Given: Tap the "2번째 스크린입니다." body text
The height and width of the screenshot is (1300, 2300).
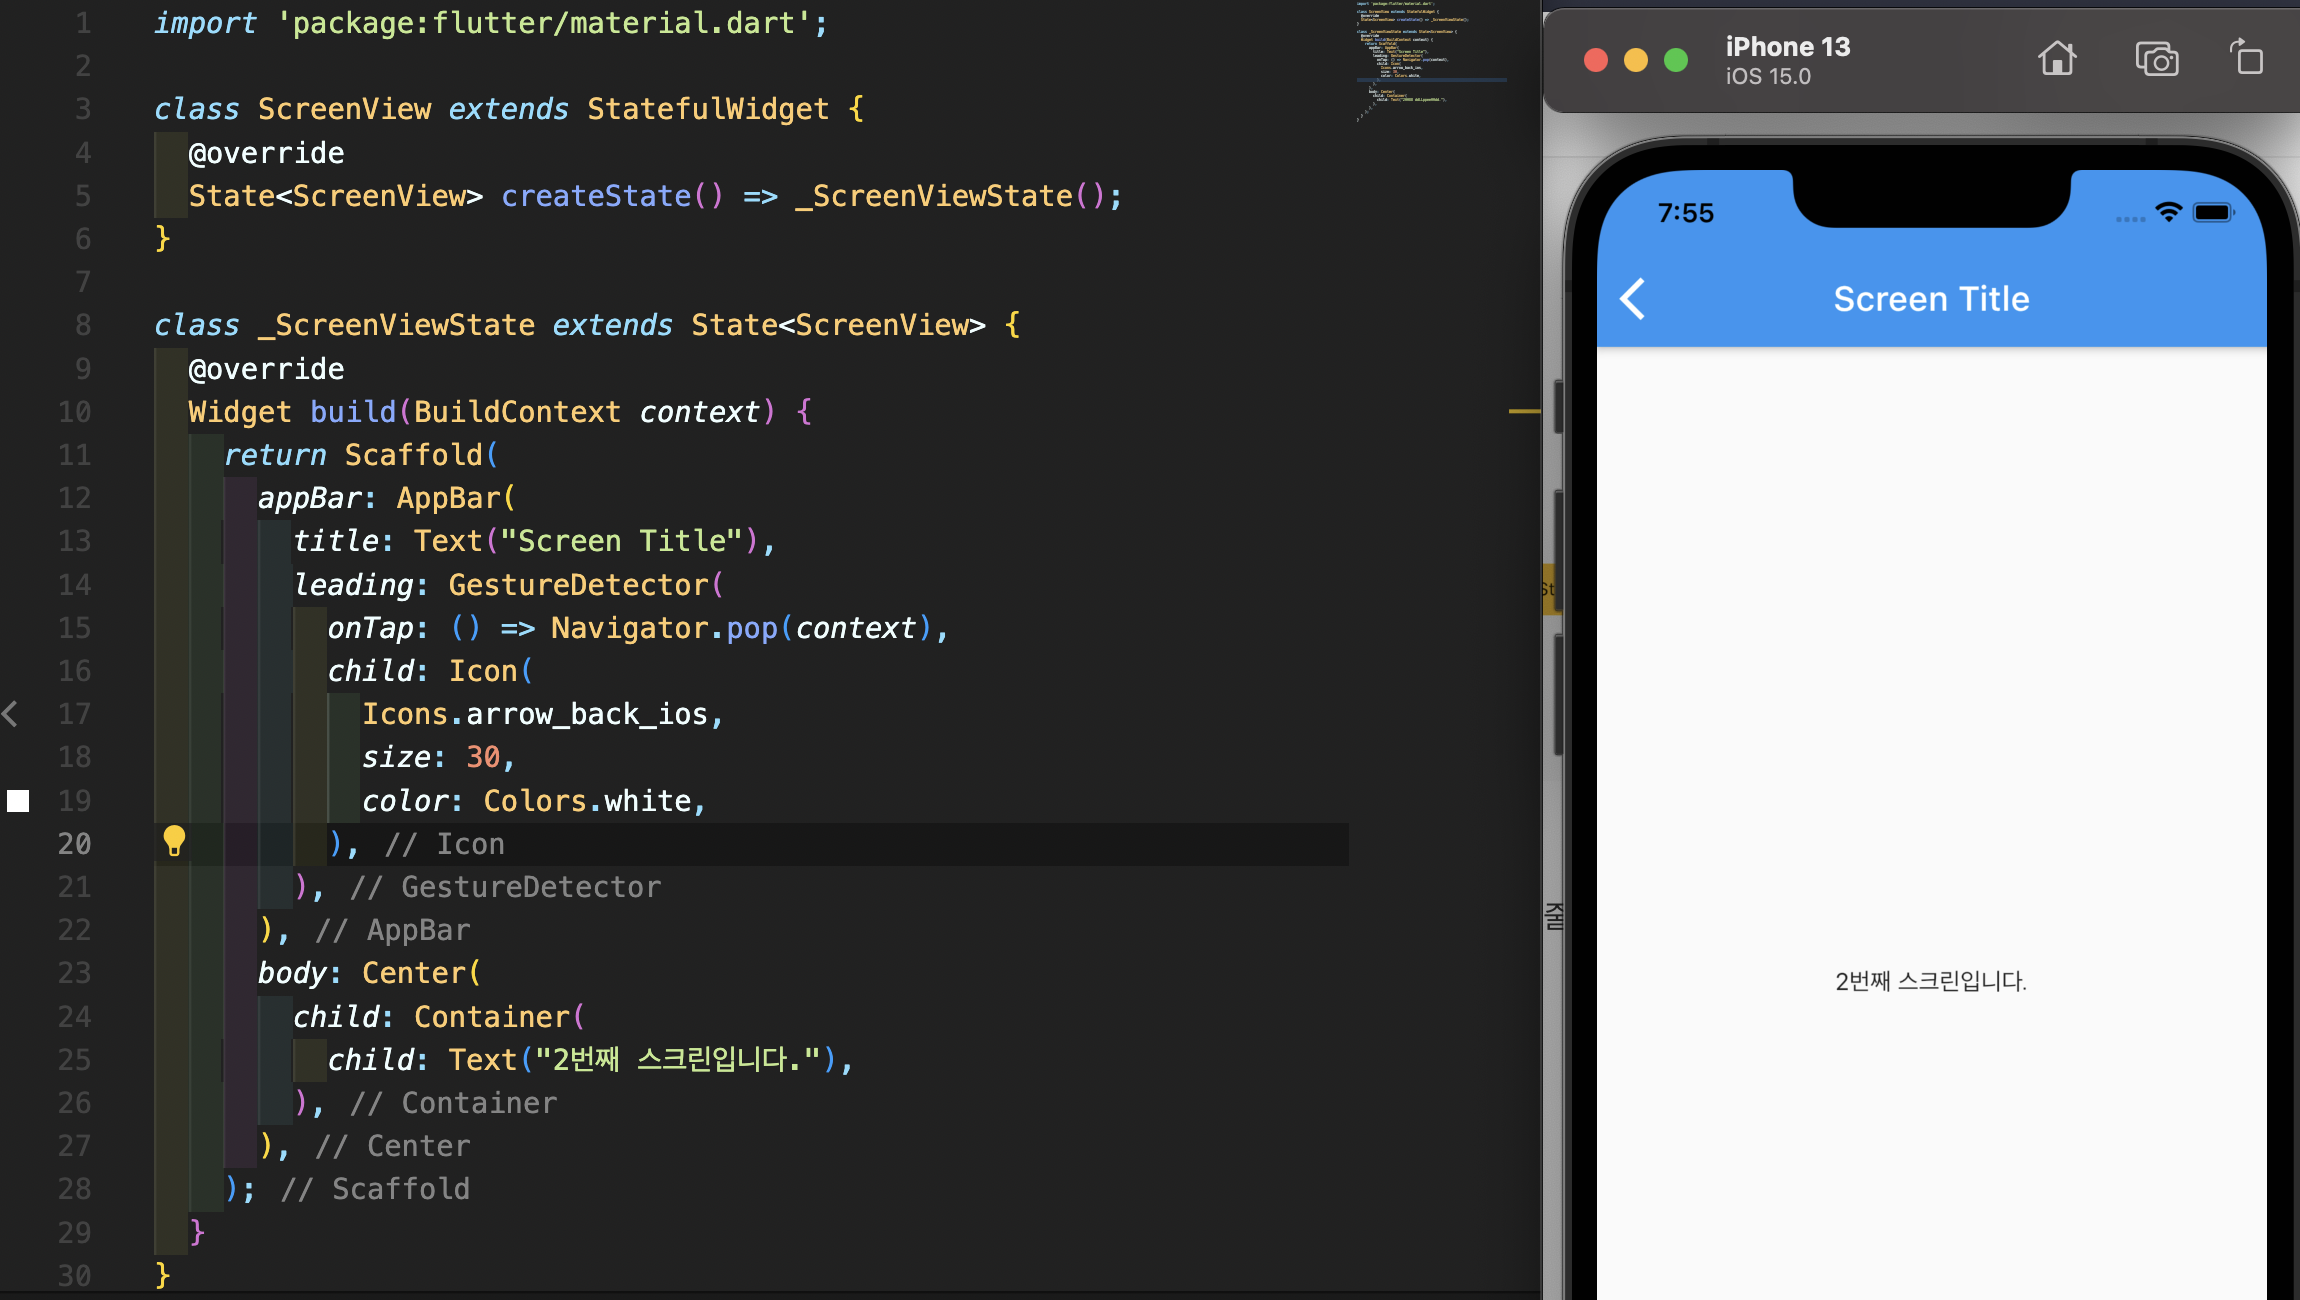Looking at the screenshot, I should tap(1930, 981).
